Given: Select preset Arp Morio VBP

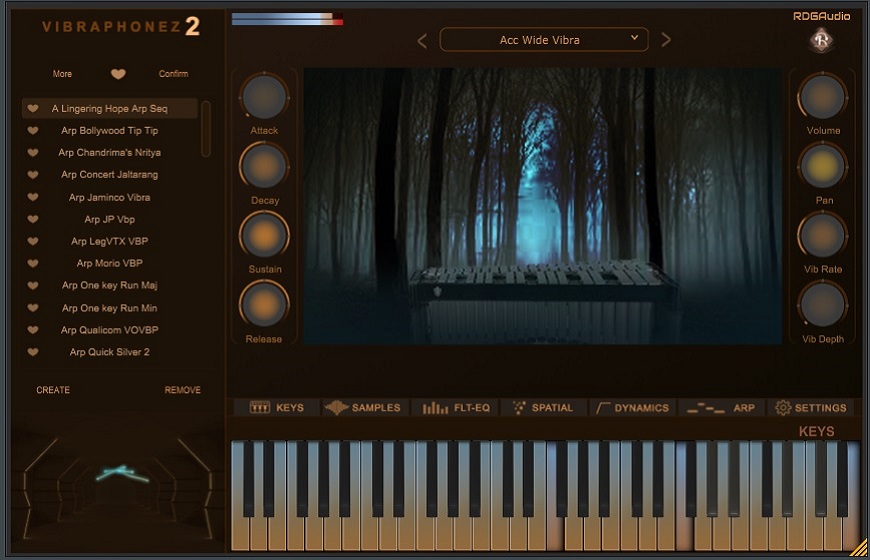Looking at the screenshot, I should 109,263.
